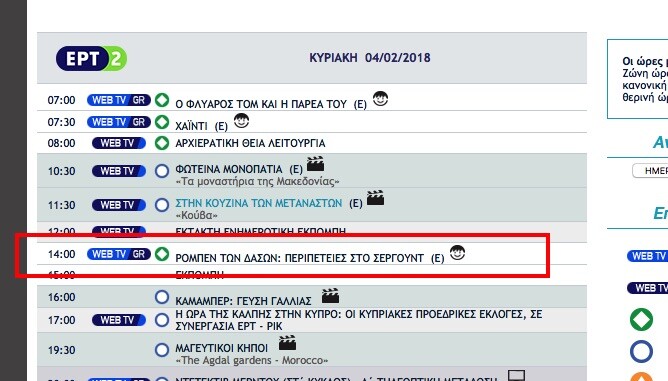668x381 pixels.
Task: Click the clapperboard icon beside ΦΩΤΕΙΝΑ ΜΟΝΟΠΑΤΙΑ
Action: (315, 164)
